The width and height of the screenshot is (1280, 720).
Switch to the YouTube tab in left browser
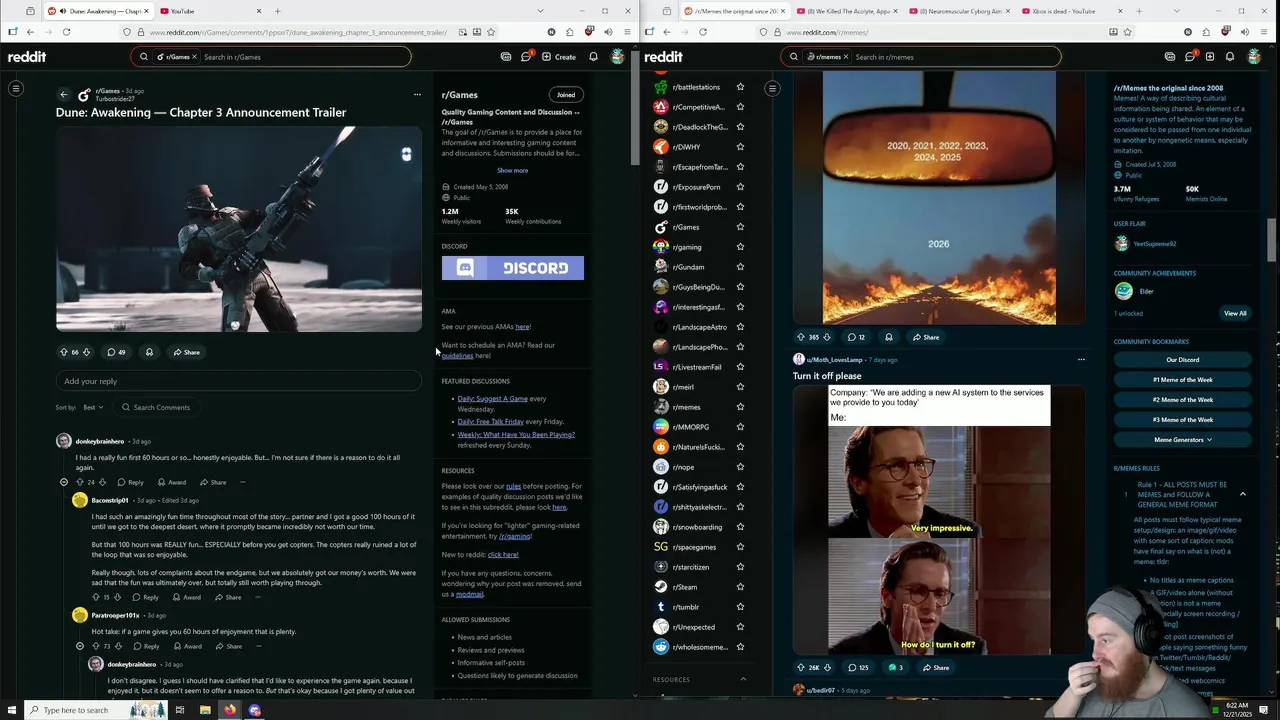(x=210, y=11)
